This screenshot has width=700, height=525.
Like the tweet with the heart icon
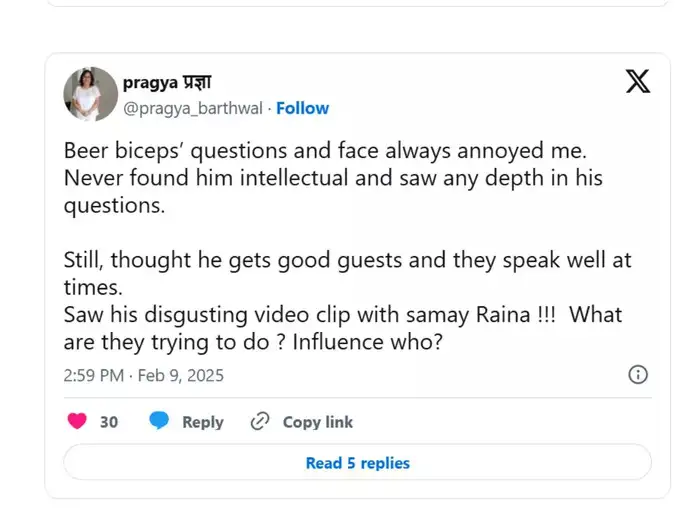click(x=77, y=422)
